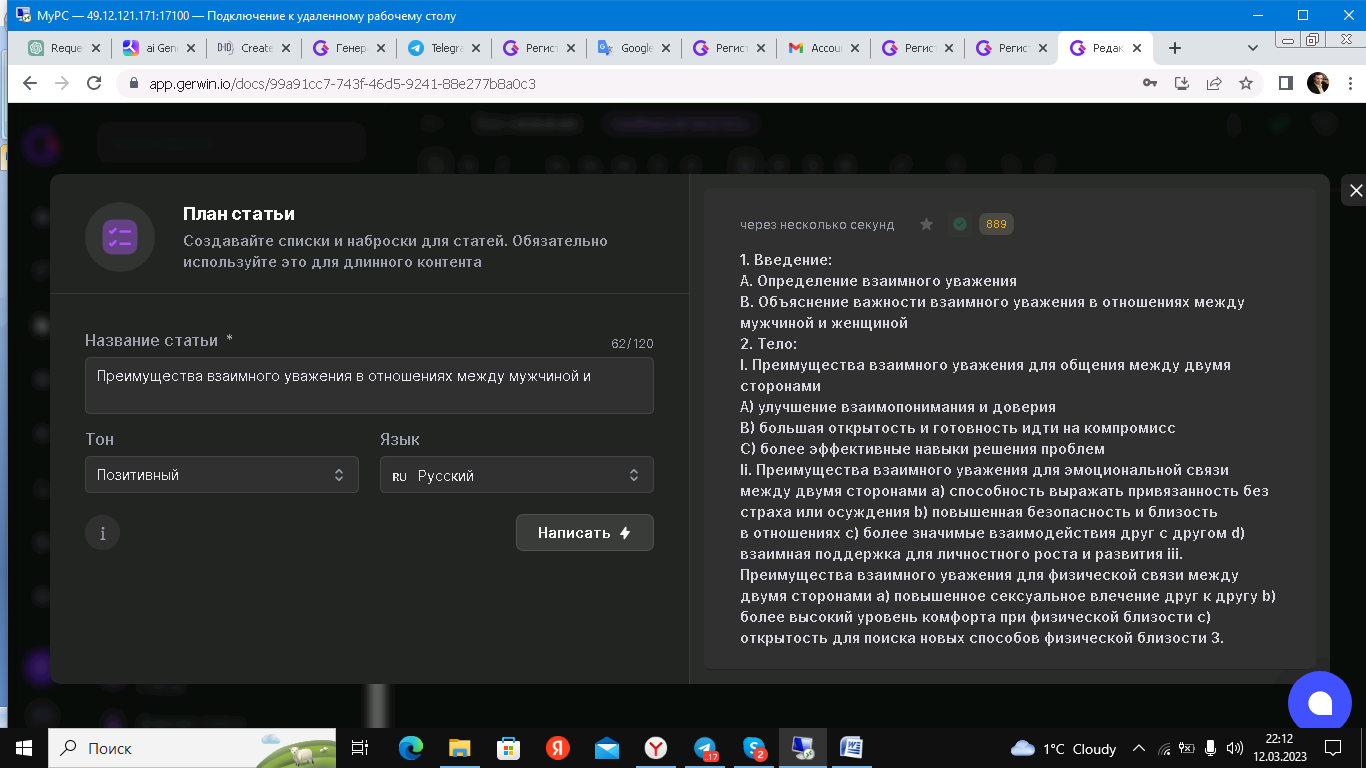The height and width of the screenshot is (768, 1366).
Task: Click the green checkmark next to the result
Action: pyautogui.click(x=959, y=224)
